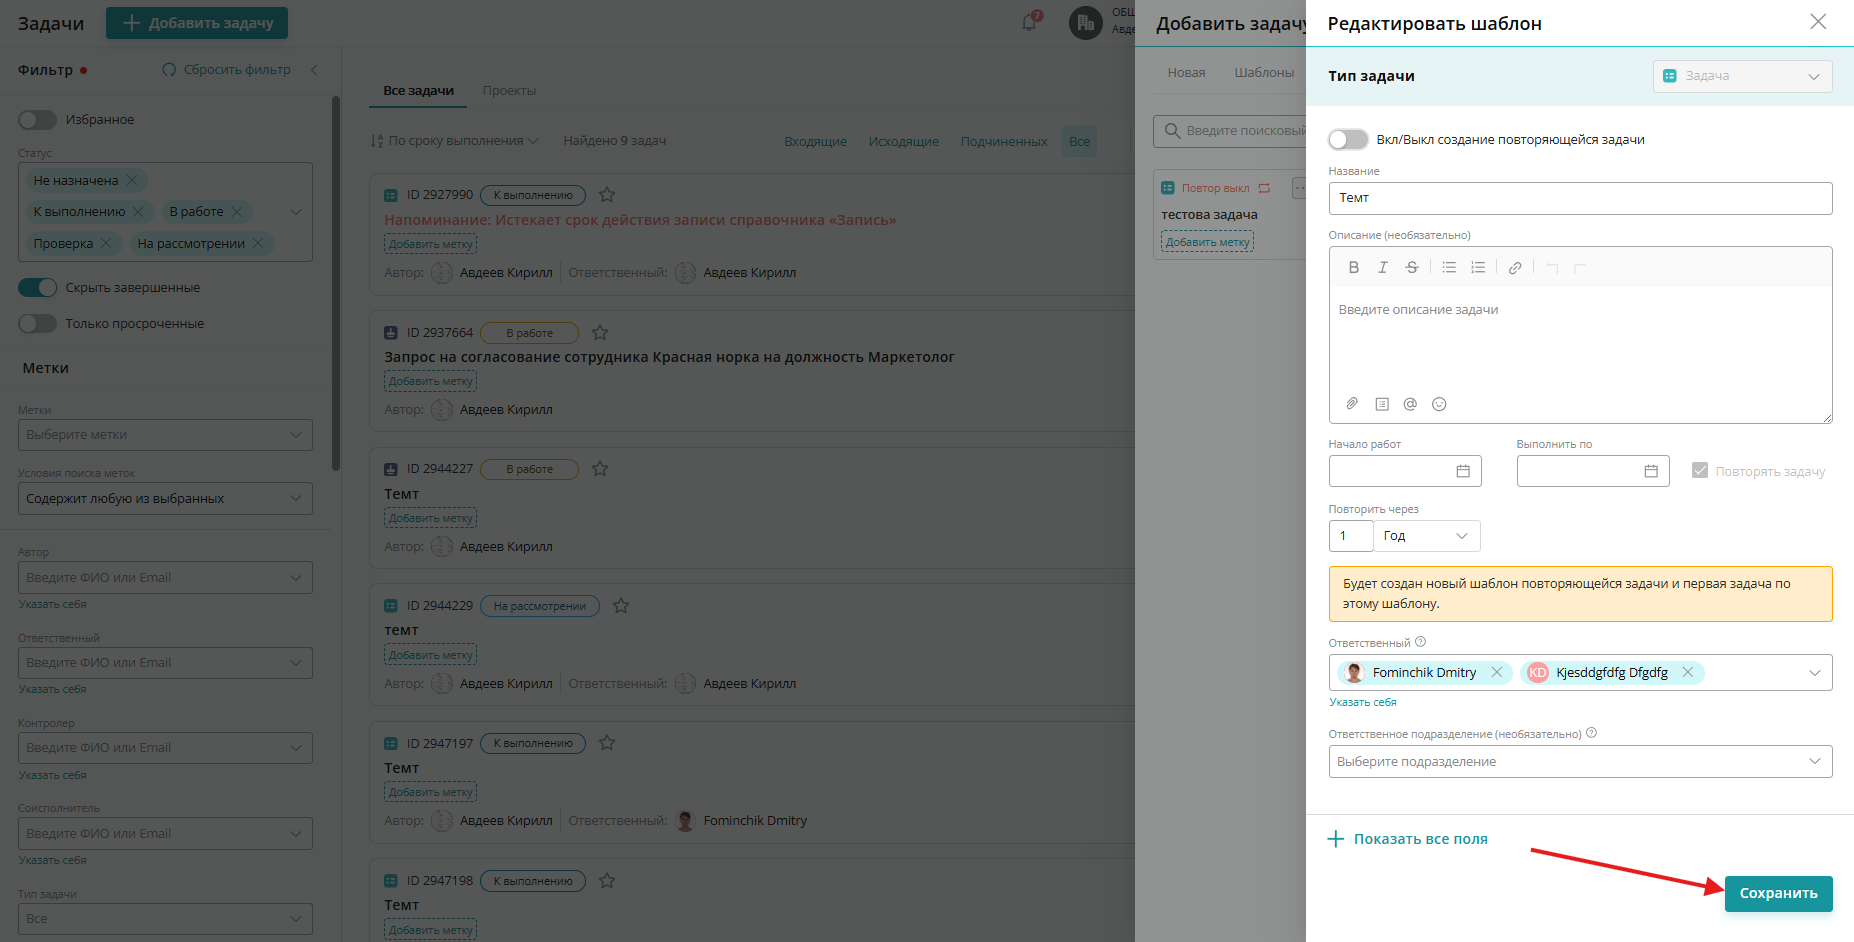The height and width of the screenshot is (942, 1854).
Task: Remove Не назначена status filter chip
Action: tap(132, 181)
